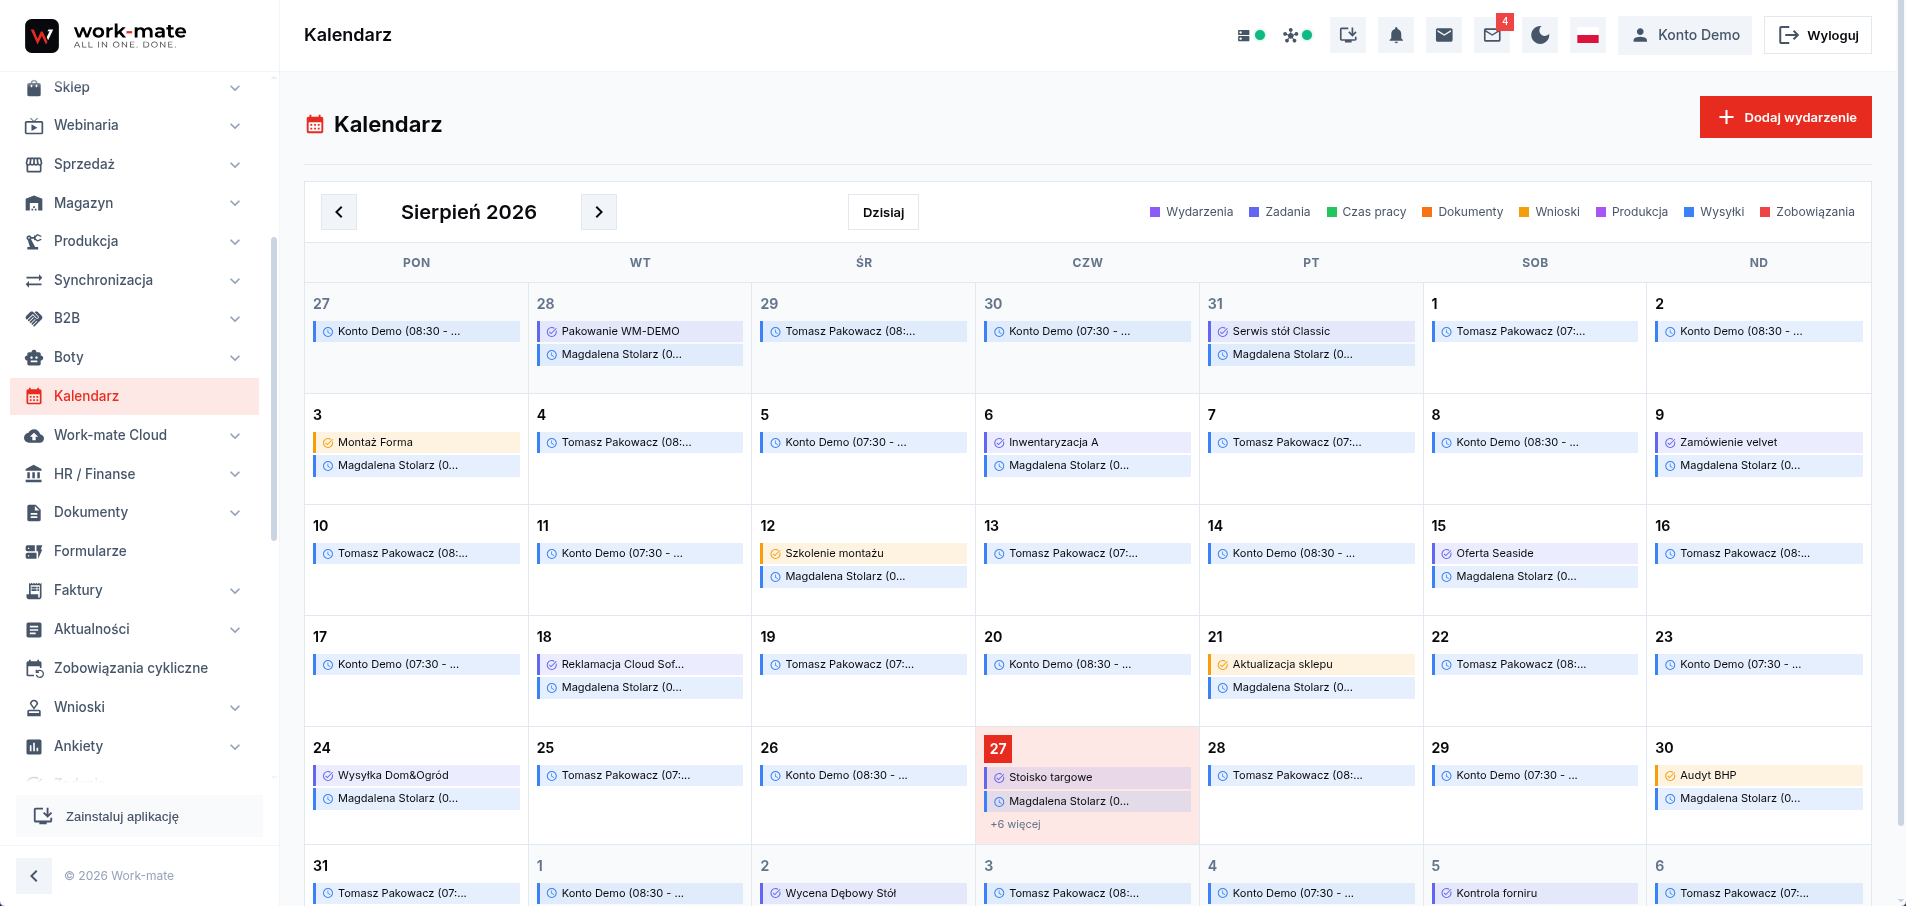Go to next month arrow
Screen dimensions: 1906x906
pos(599,212)
